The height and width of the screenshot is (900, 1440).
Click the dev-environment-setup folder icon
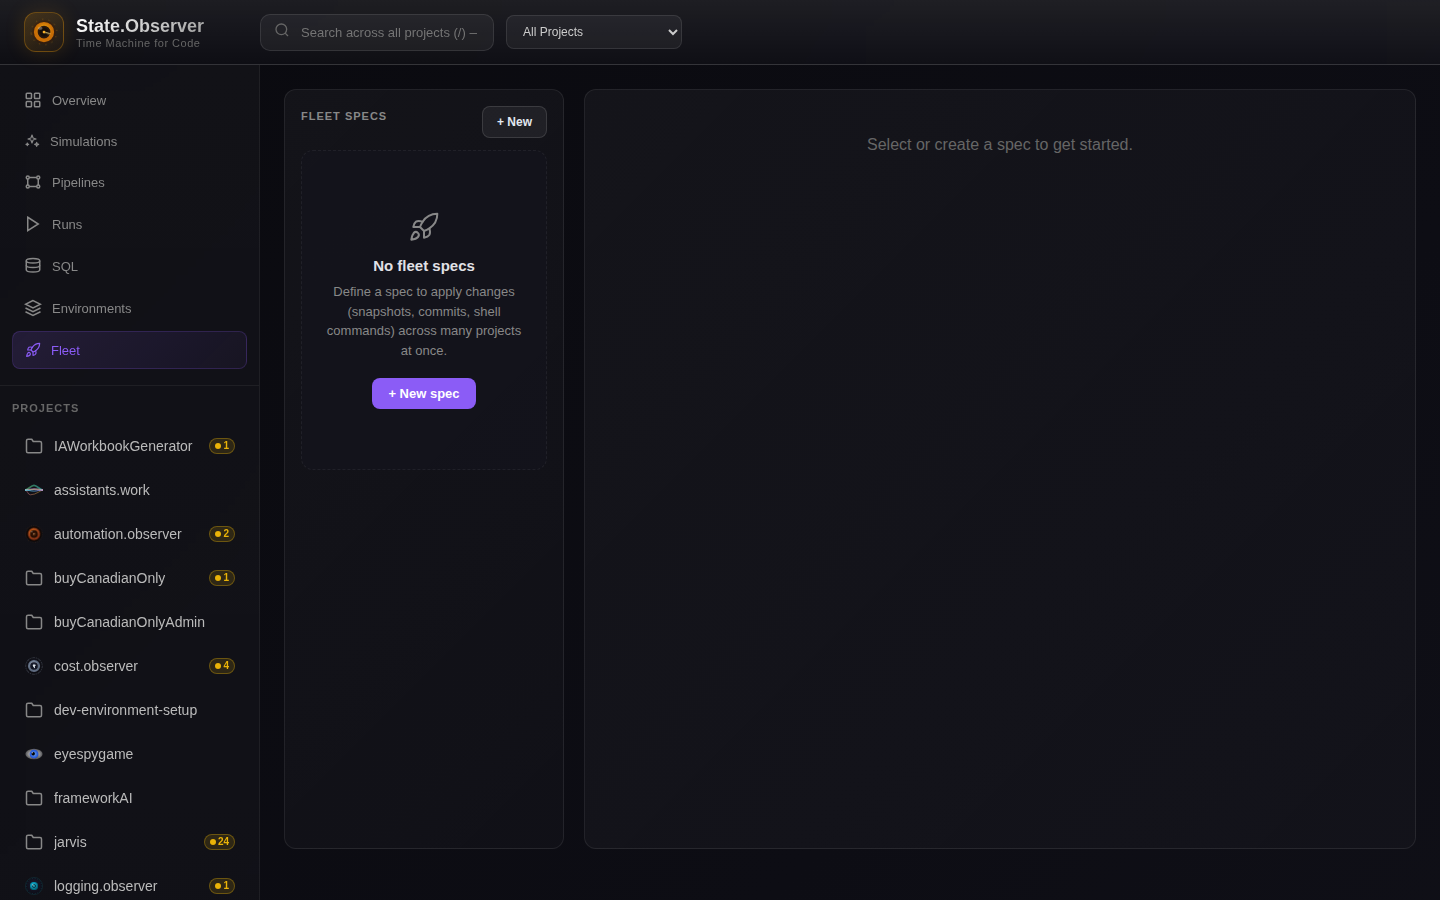pyautogui.click(x=34, y=710)
